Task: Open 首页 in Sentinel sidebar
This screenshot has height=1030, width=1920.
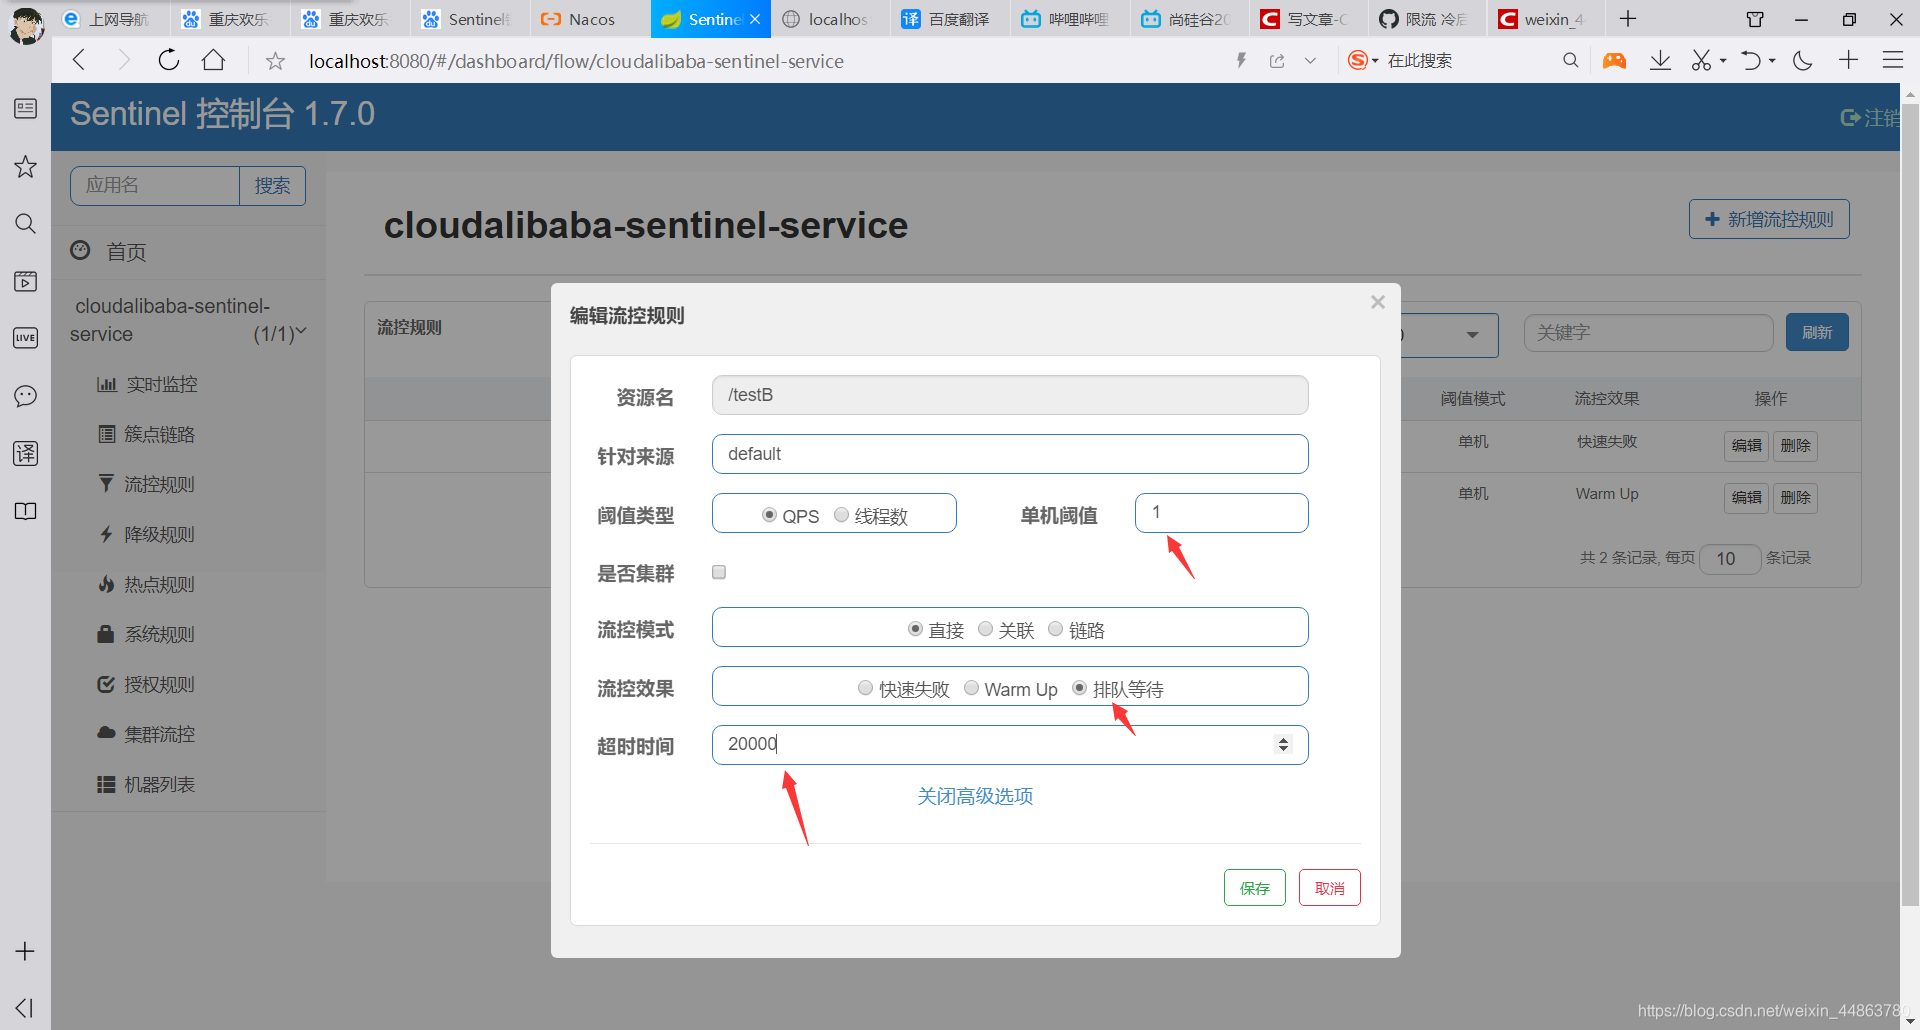Action: pos(108,251)
